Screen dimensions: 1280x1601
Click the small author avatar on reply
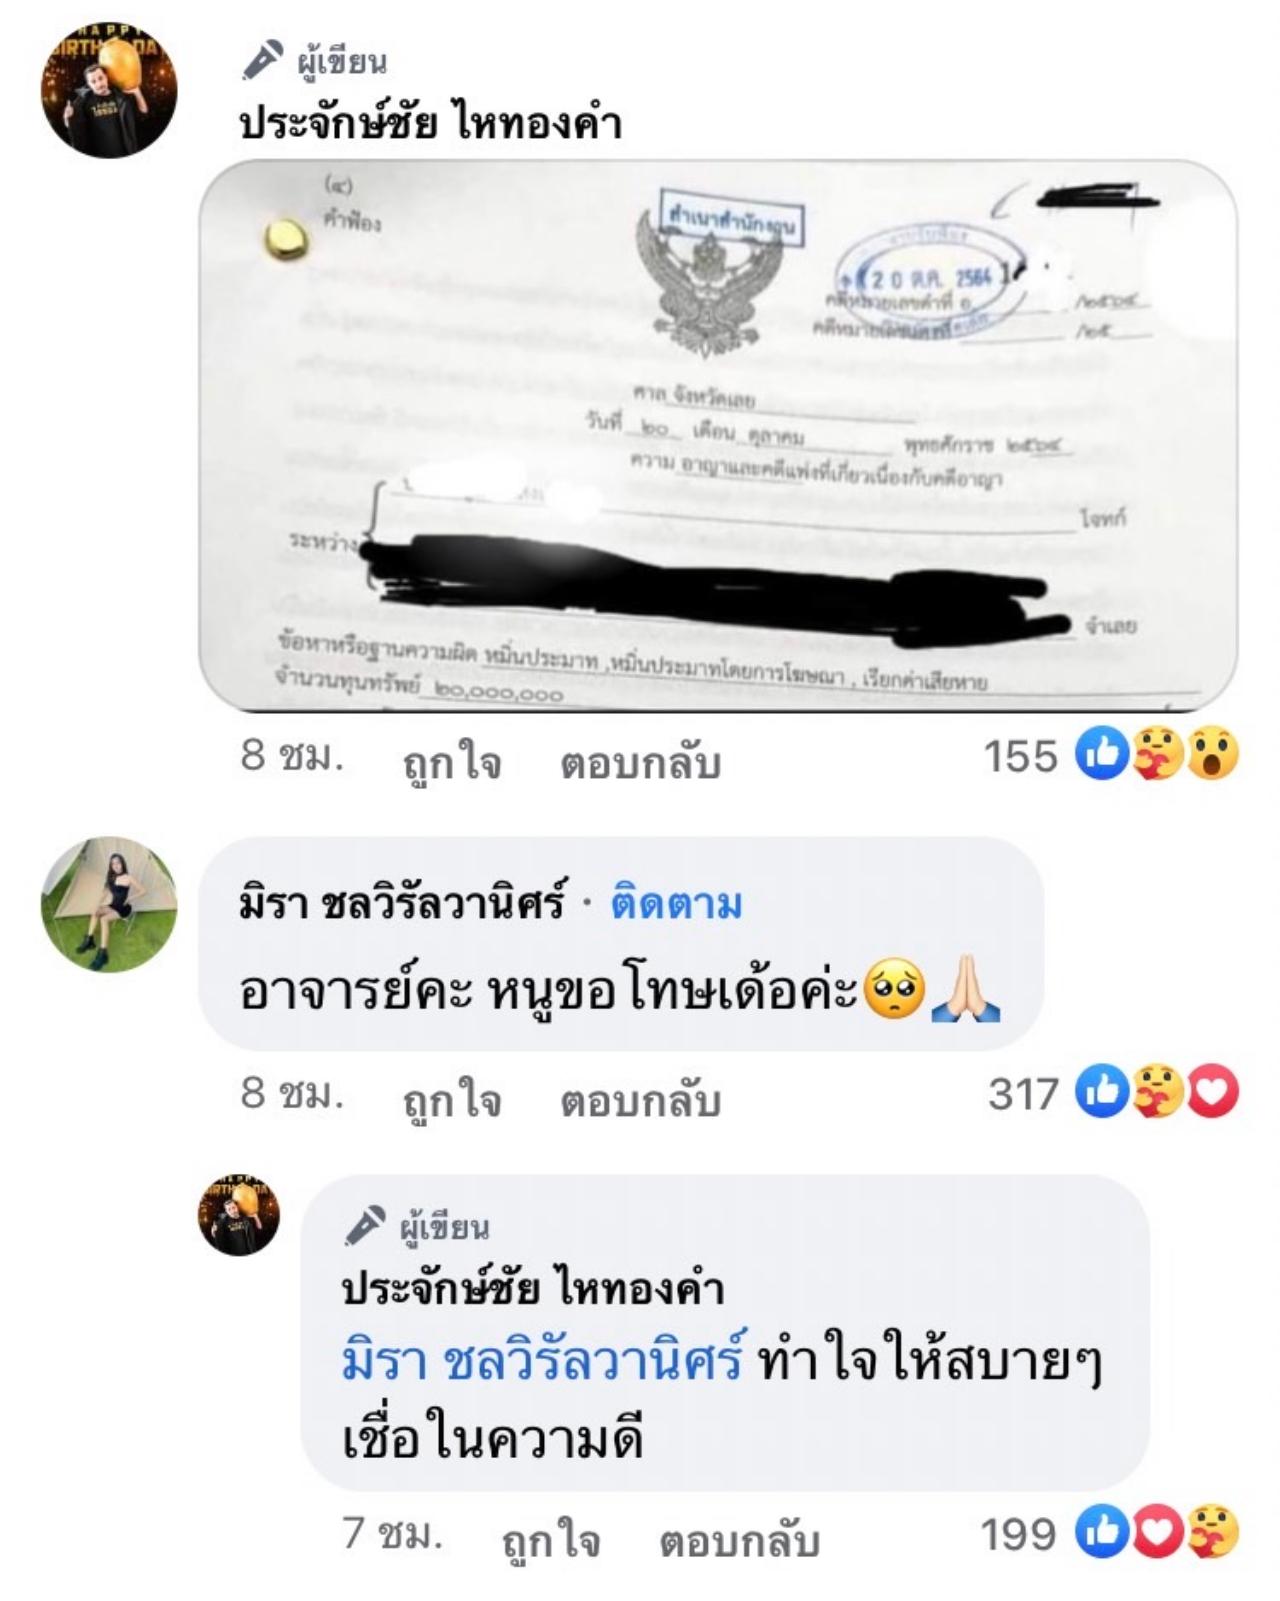click(x=239, y=1215)
